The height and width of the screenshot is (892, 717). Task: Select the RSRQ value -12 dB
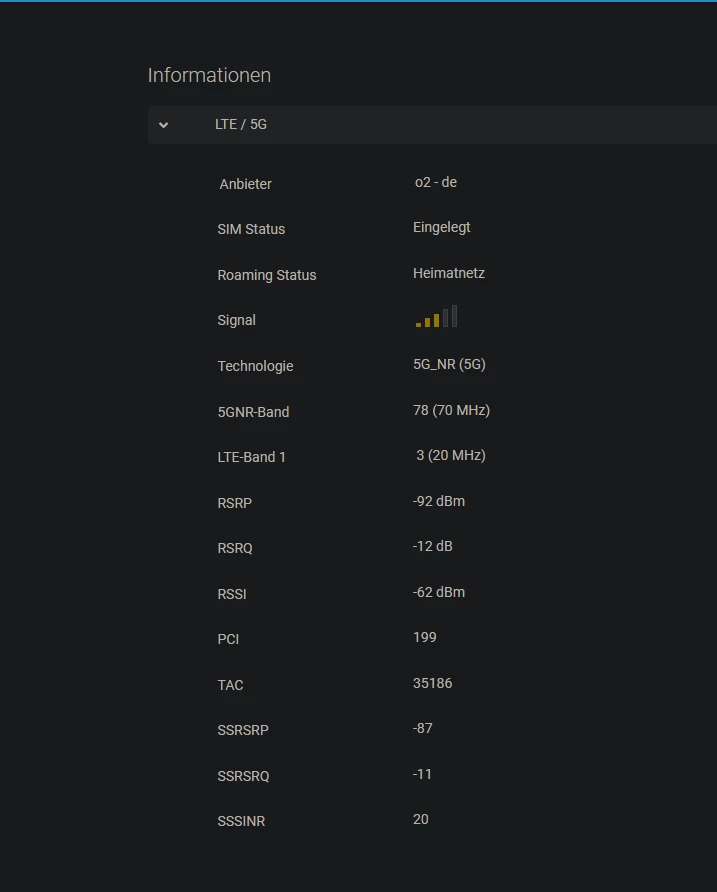432,546
